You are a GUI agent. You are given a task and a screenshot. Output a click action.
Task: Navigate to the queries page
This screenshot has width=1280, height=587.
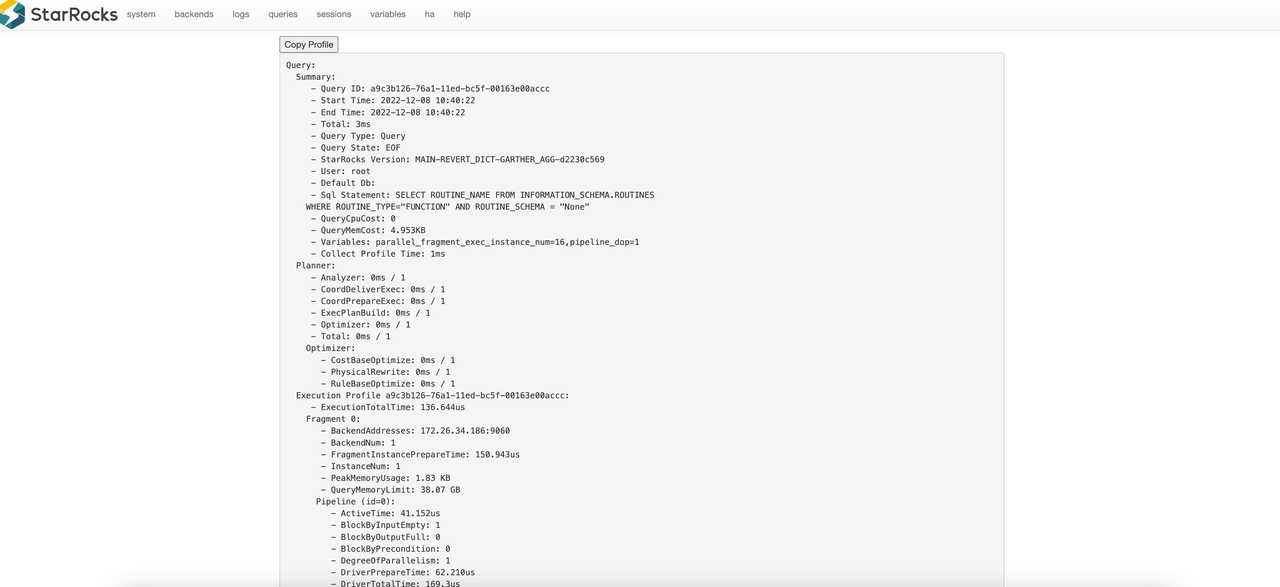coord(283,14)
